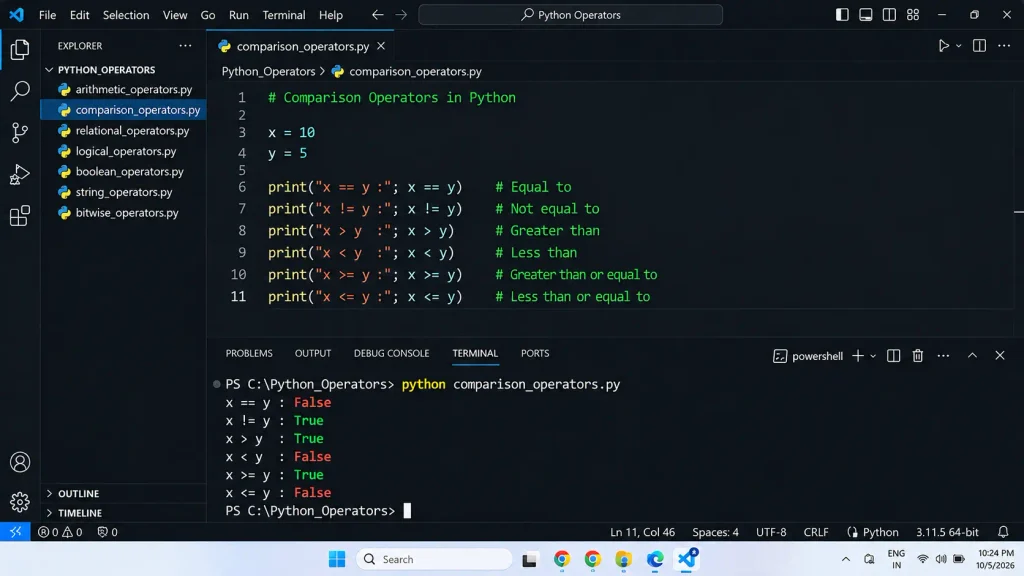Open the Selection menu
This screenshot has width=1024, height=576.
pos(126,14)
